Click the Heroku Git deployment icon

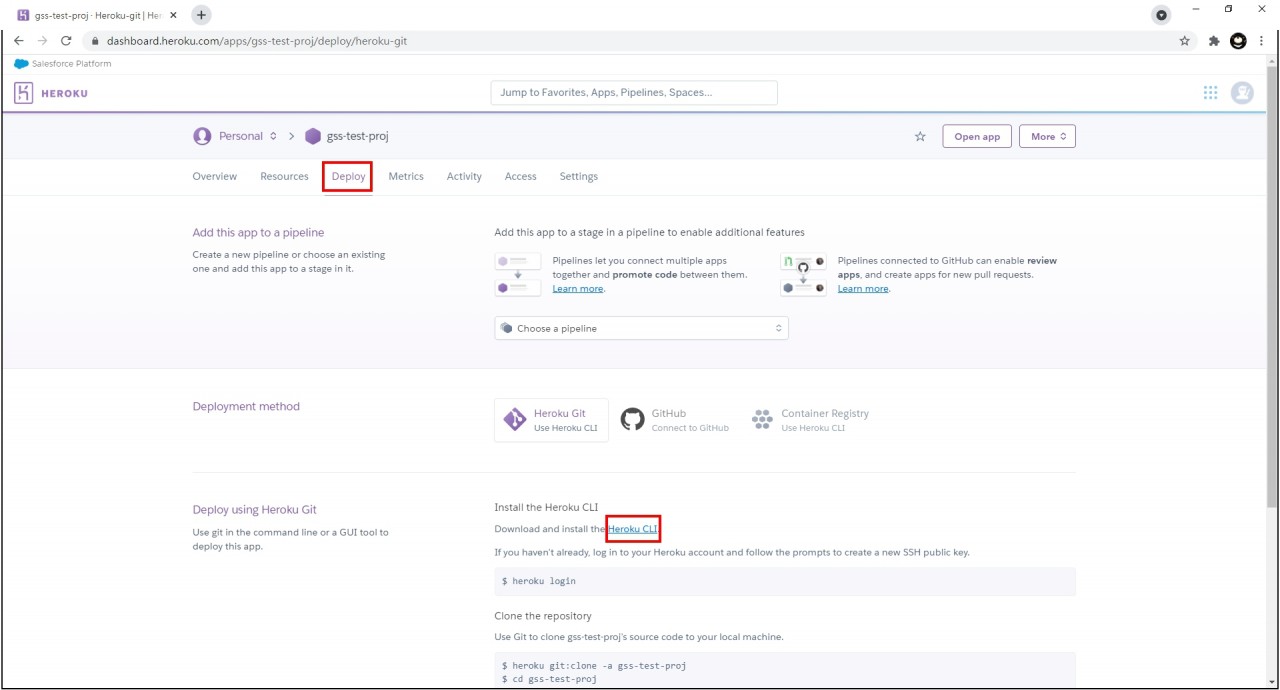coord(515,420)
